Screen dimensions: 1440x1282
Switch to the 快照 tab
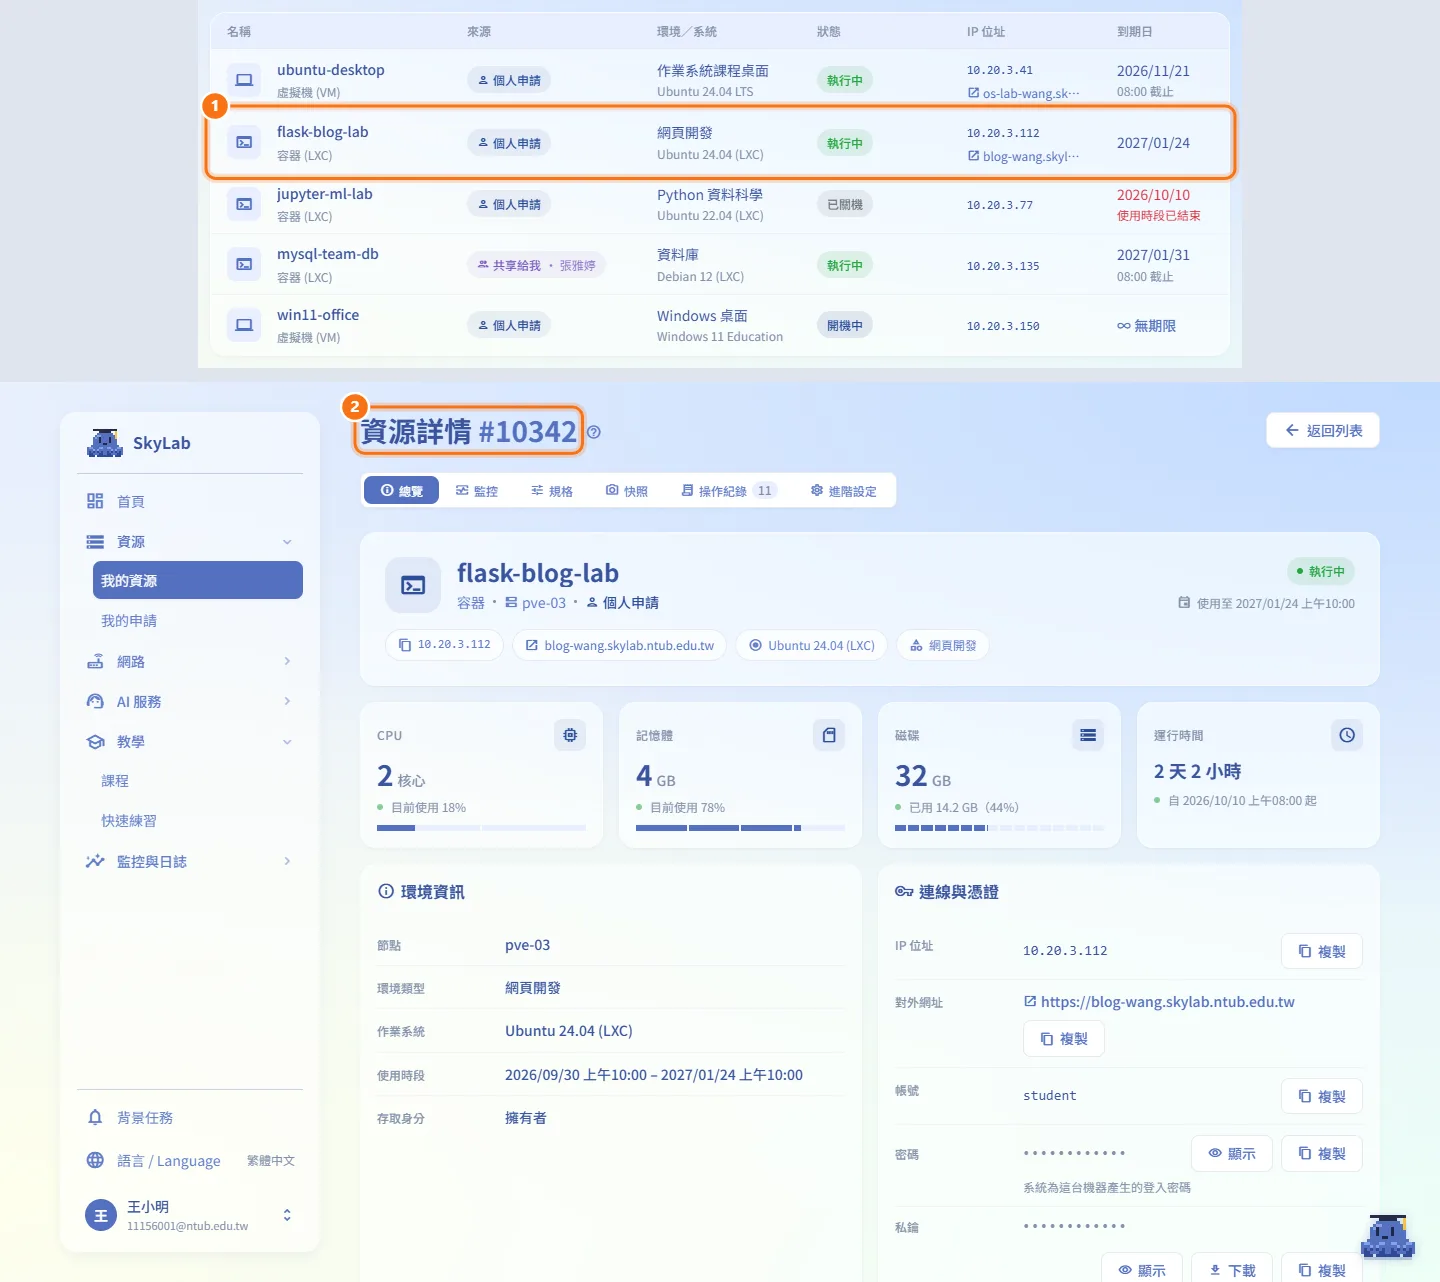coord(627,491)
